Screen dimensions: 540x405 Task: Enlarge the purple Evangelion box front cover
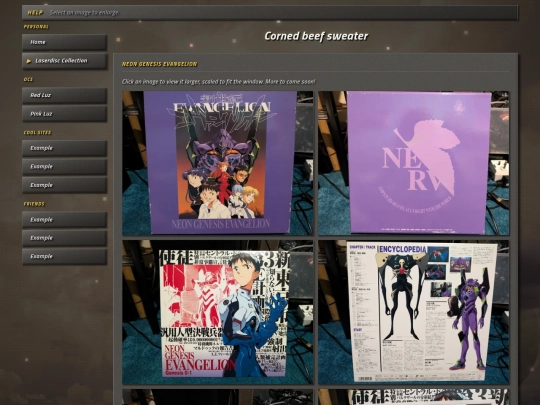point(218,163)
